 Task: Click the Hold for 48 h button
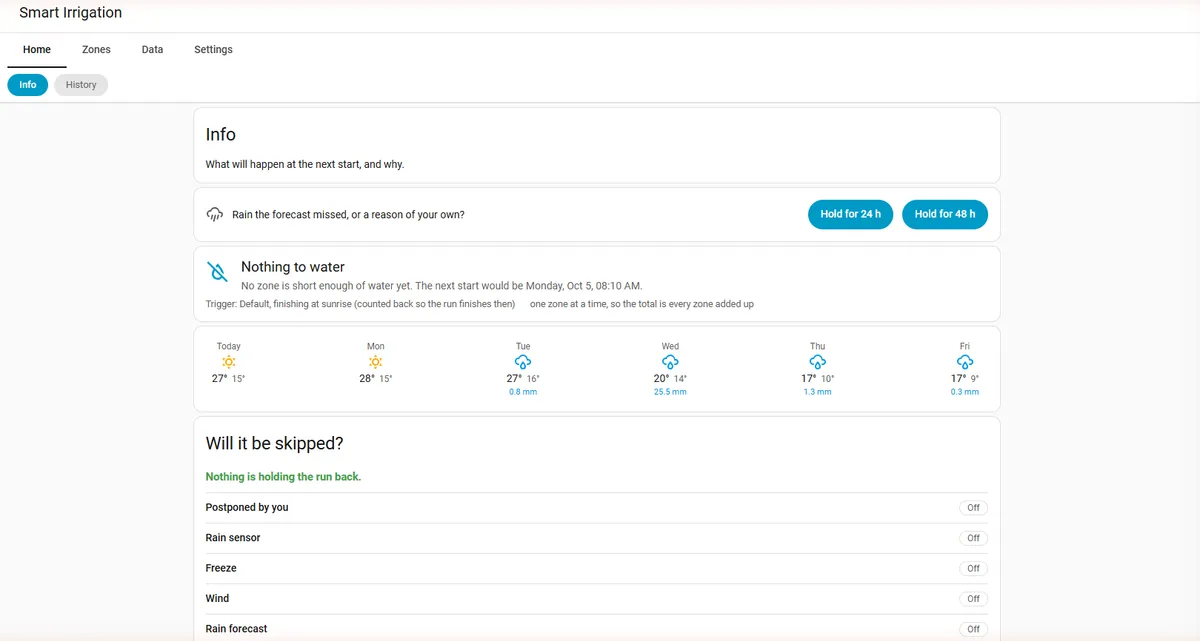pyautogui.click(x=945, y=214)
